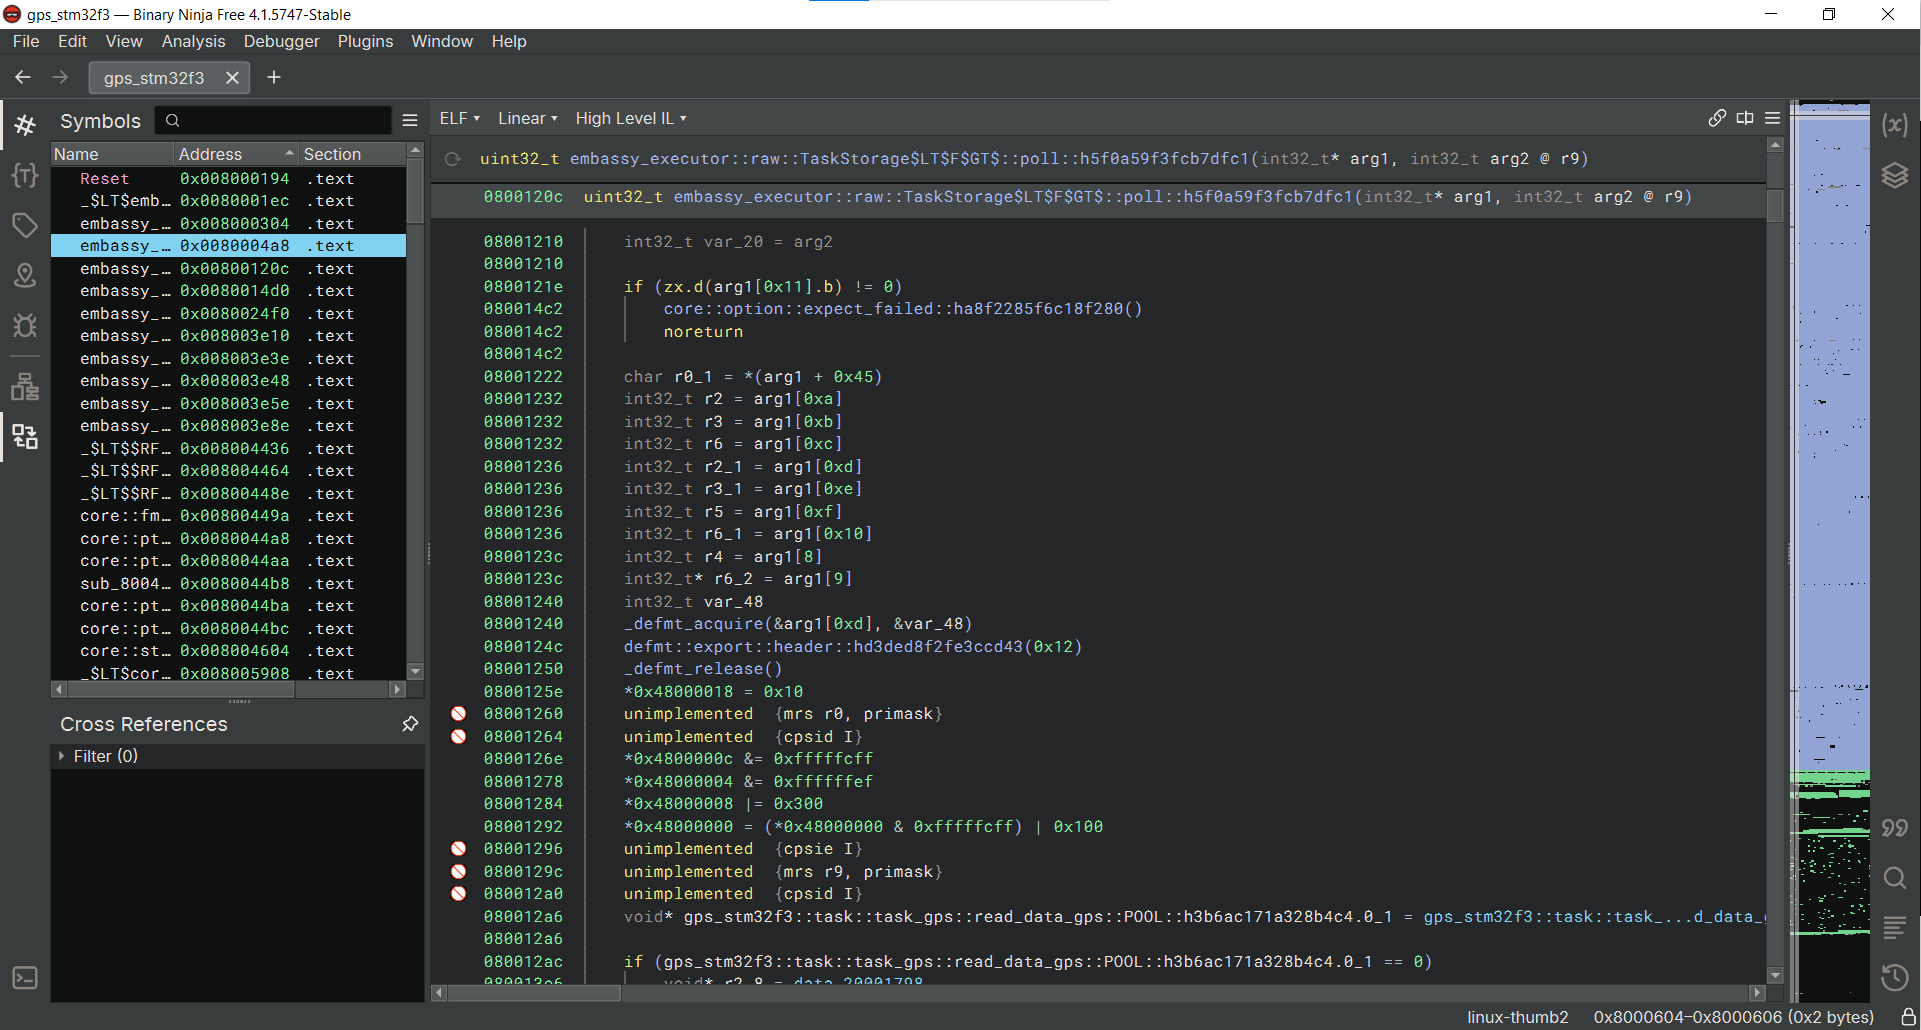1921x1030 pixels.
Task: Open the Debugger menu
Action: (x=281, y=41)
